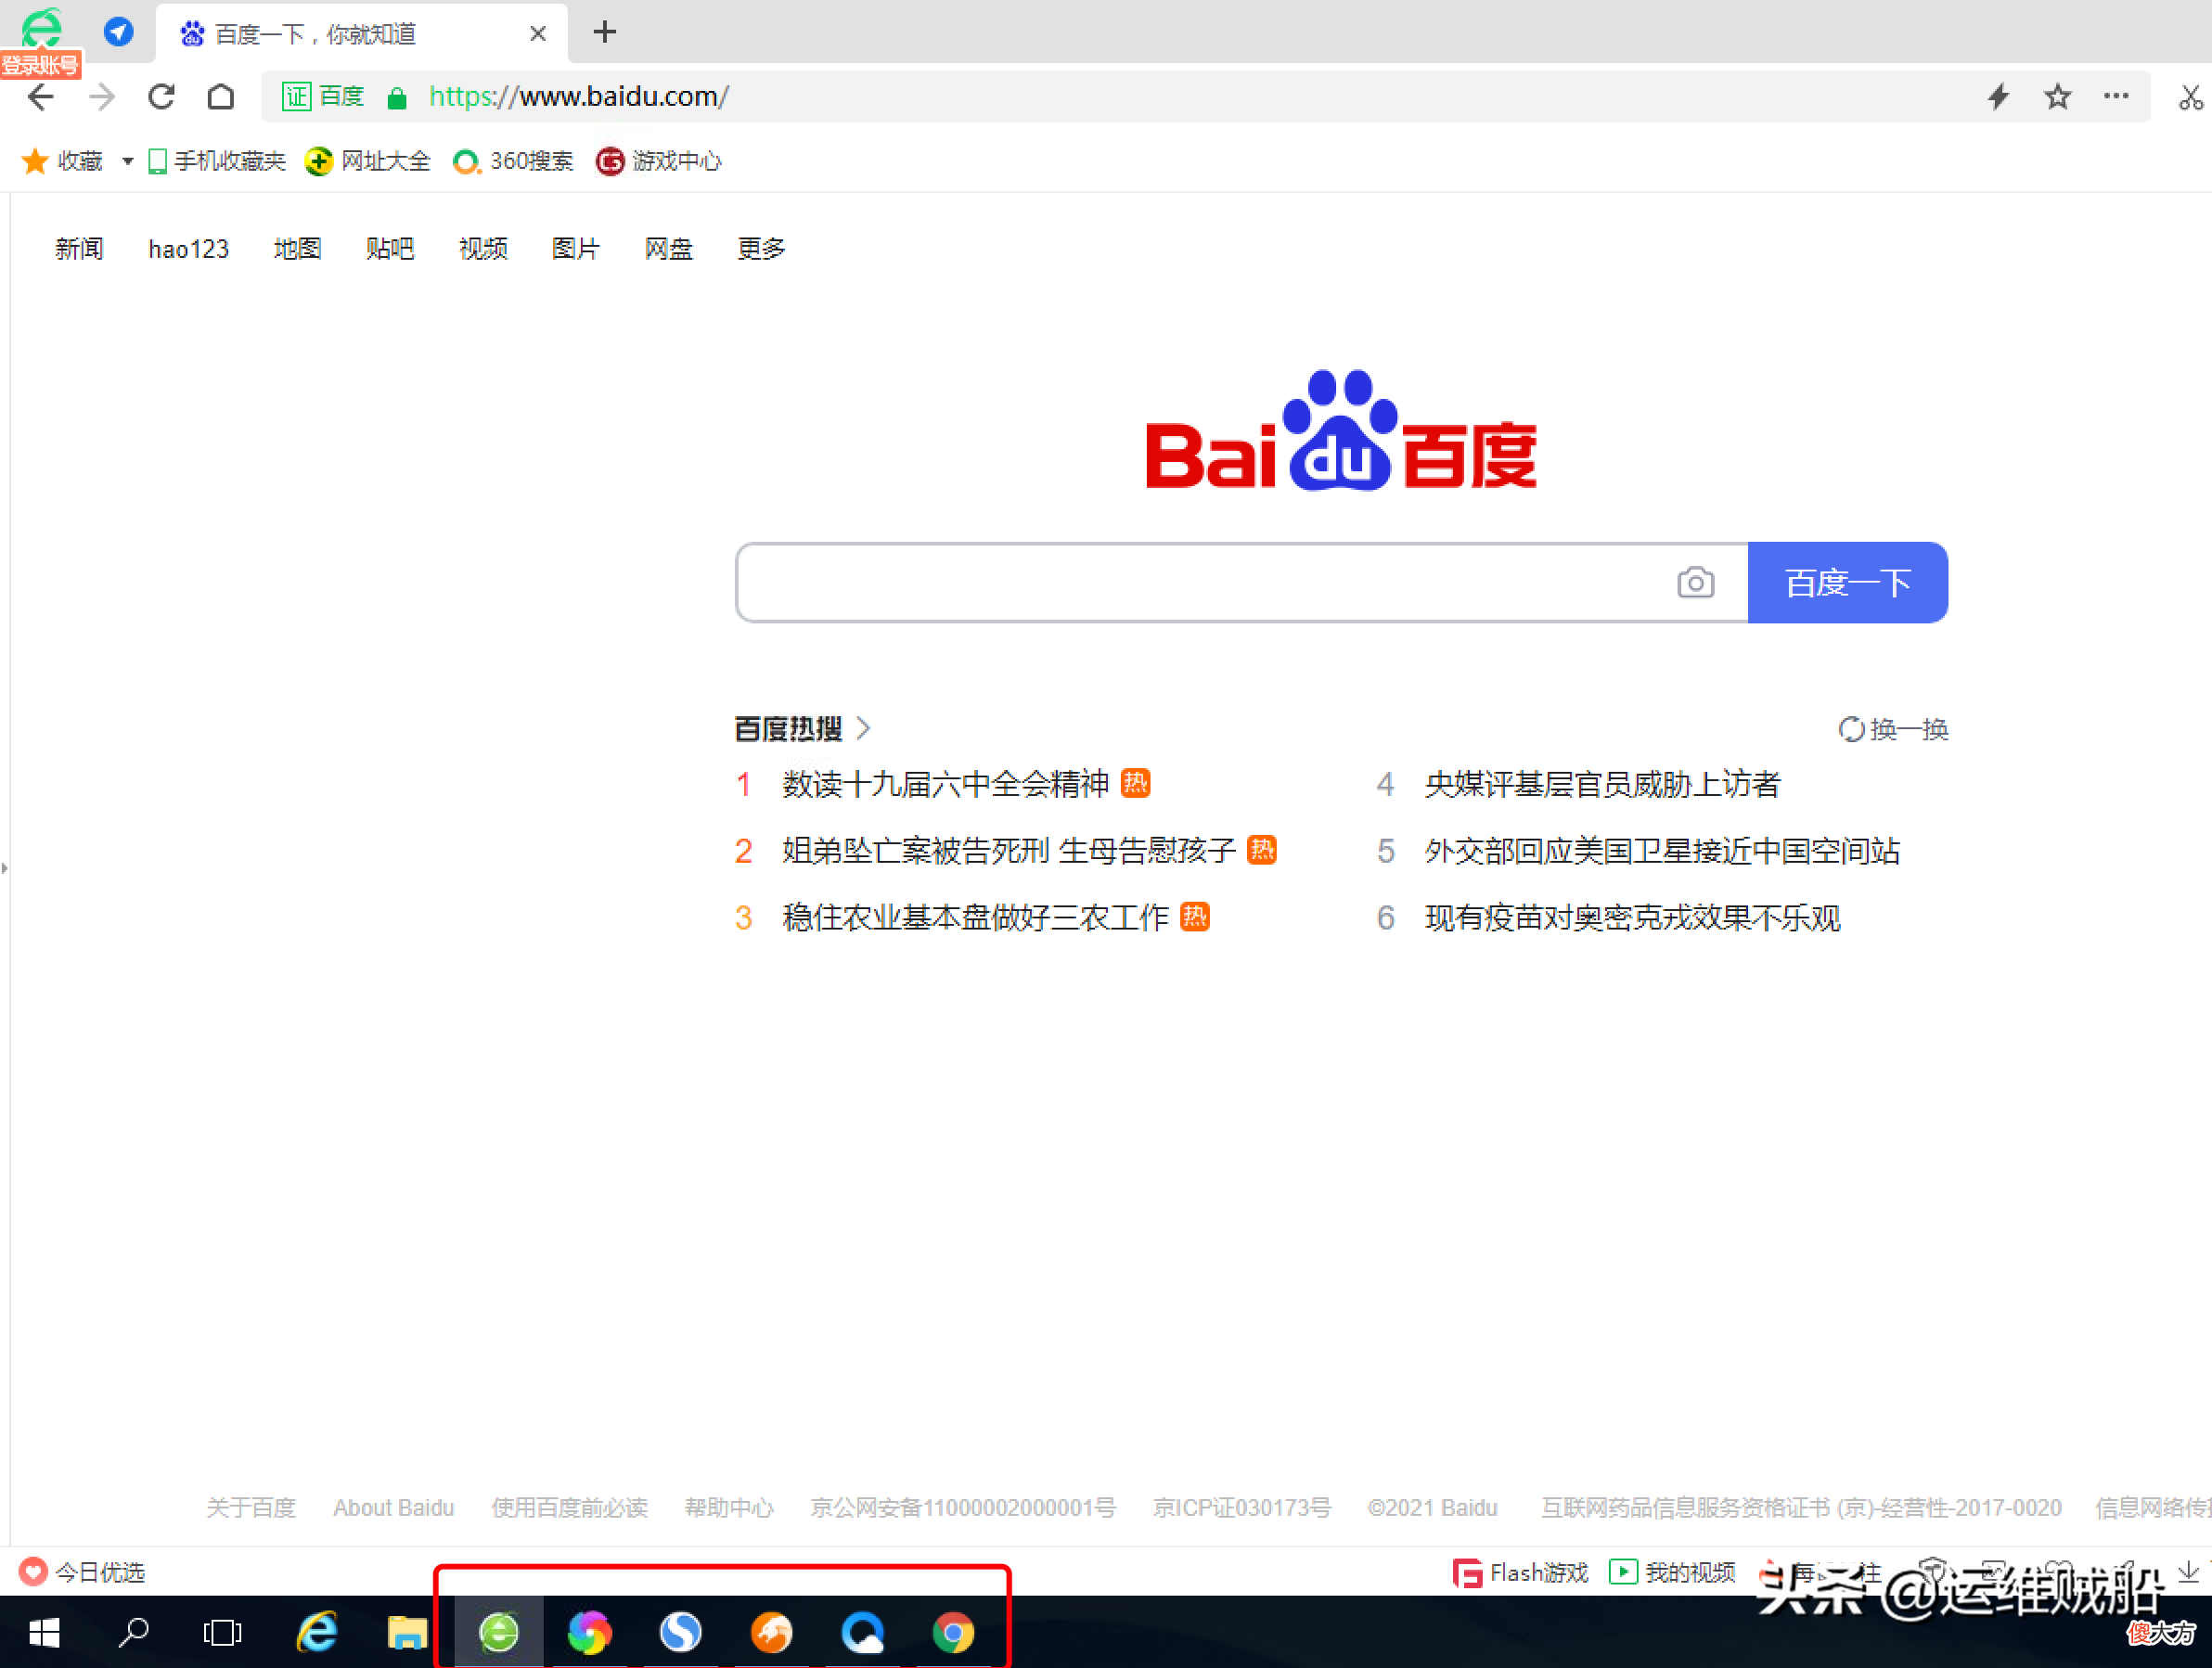Click the 百度一下 search button
The height and width of the screenshot is (1668, 2212).
(1847, 583)
